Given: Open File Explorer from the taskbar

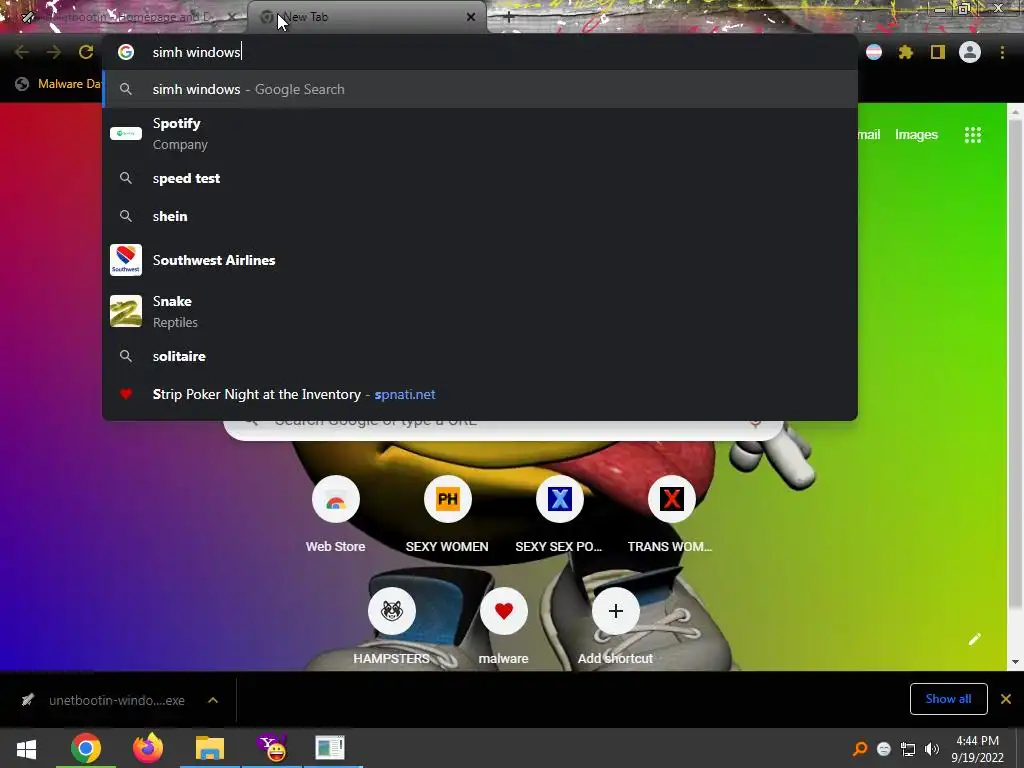Looking at the screenshot, I should click(x=210, y=748).
